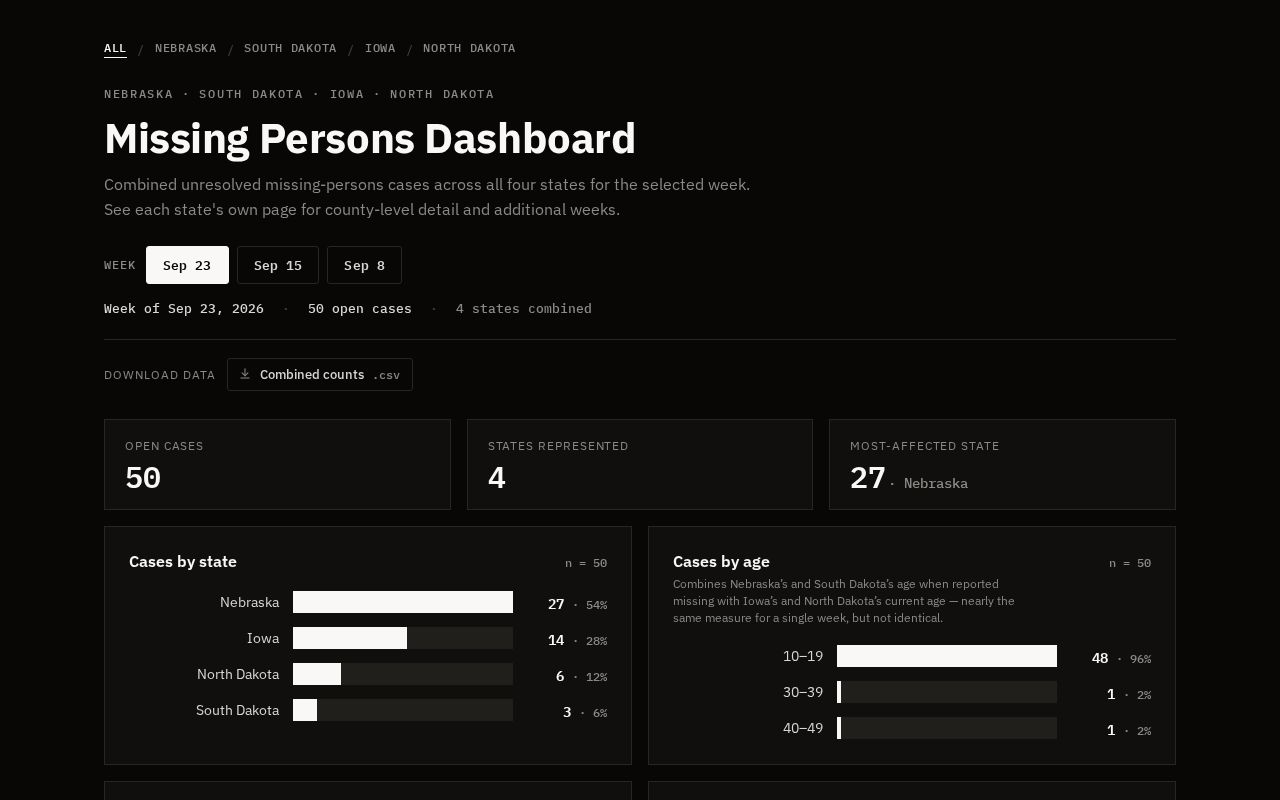
Task: Click the Cases by age title
Action: [x=721, y=562]
